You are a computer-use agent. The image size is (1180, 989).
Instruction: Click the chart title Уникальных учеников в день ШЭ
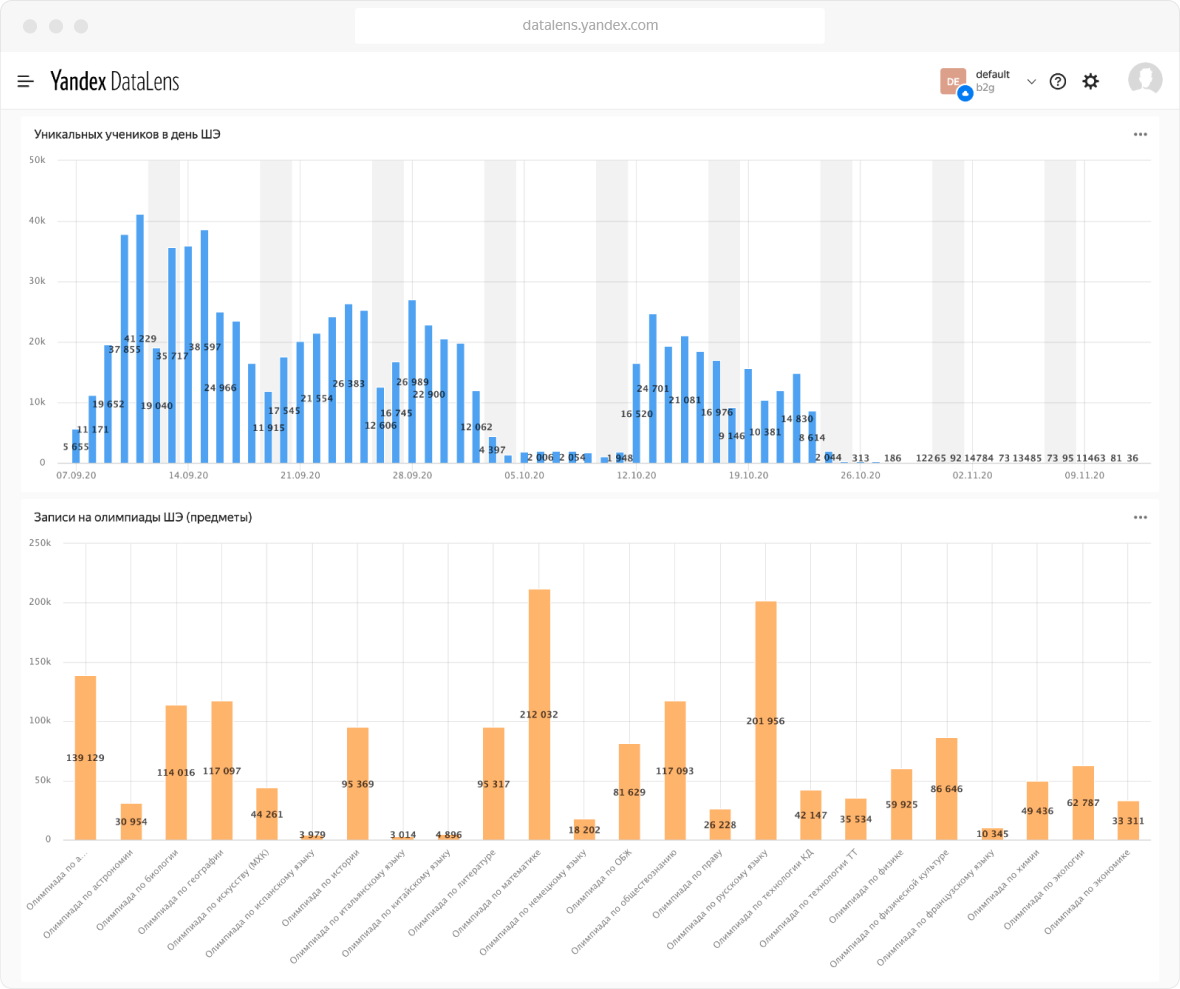coord(127,134)
